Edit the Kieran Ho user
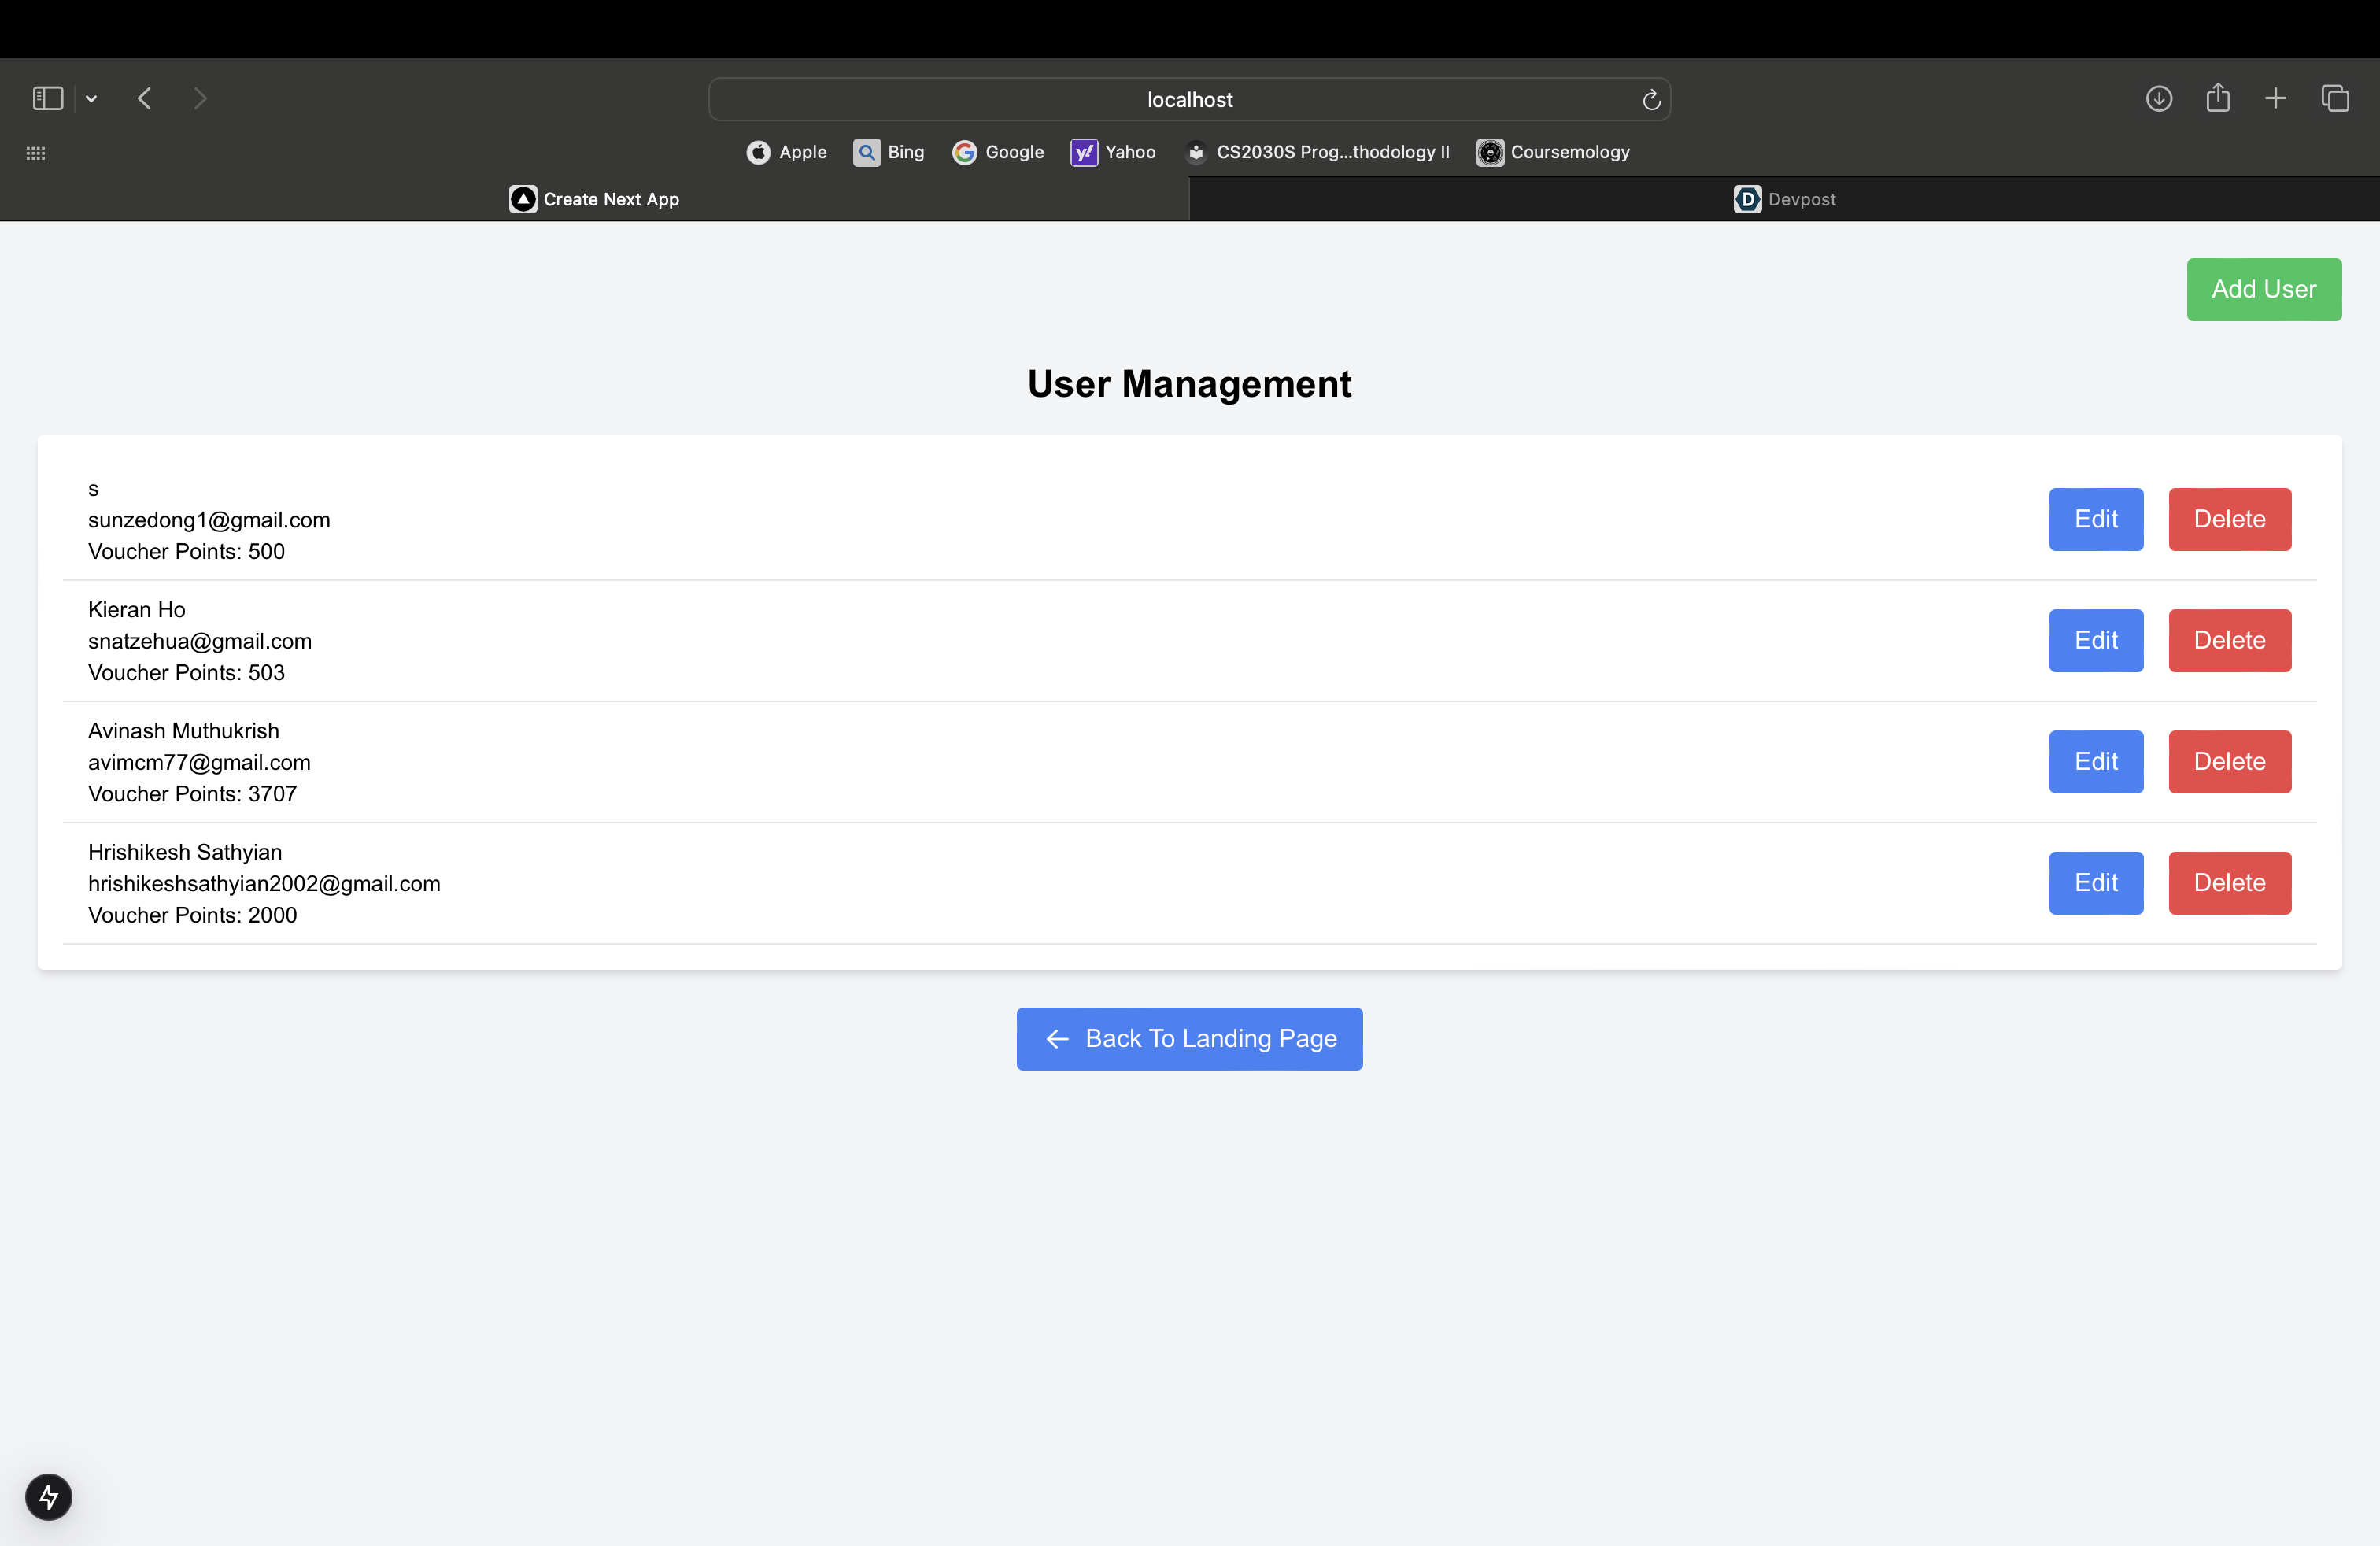Image resolution: width=2380 pixels, height=1546 pixels. point(2095,640)
